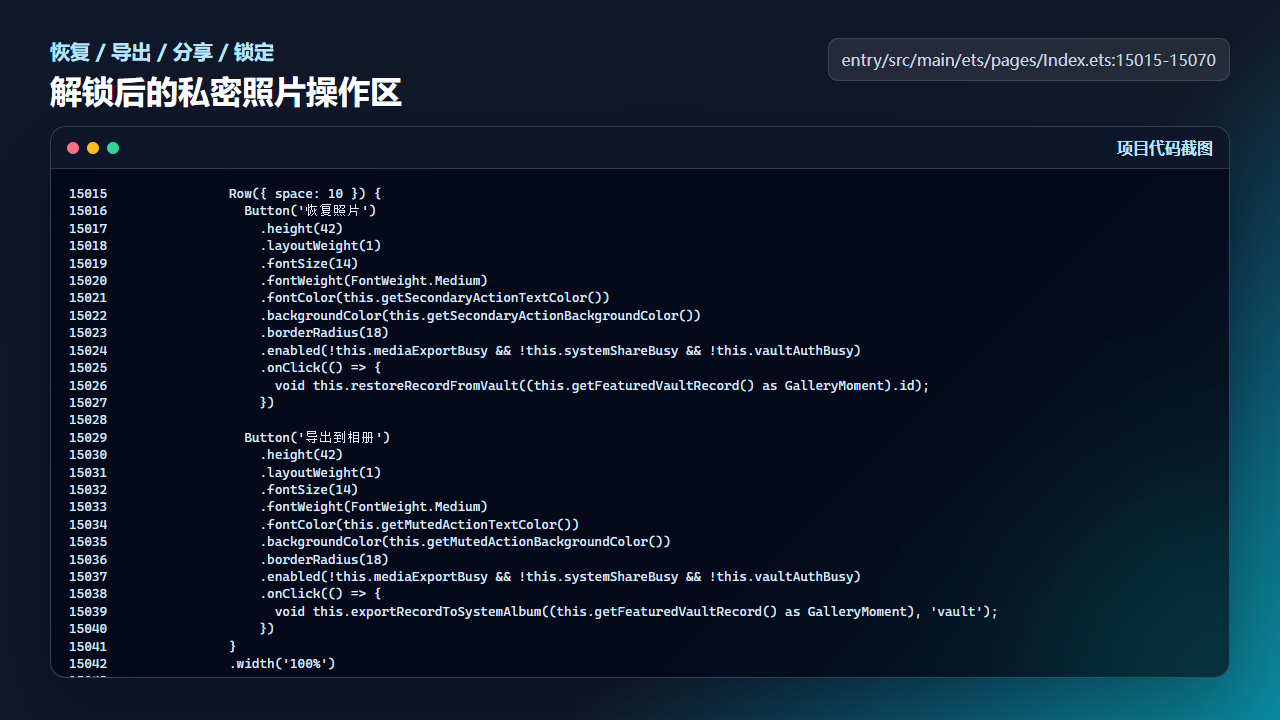Click .fontSize(14) on line 15019
This screenshot has width=1280, height=720.
pos(309,264)
